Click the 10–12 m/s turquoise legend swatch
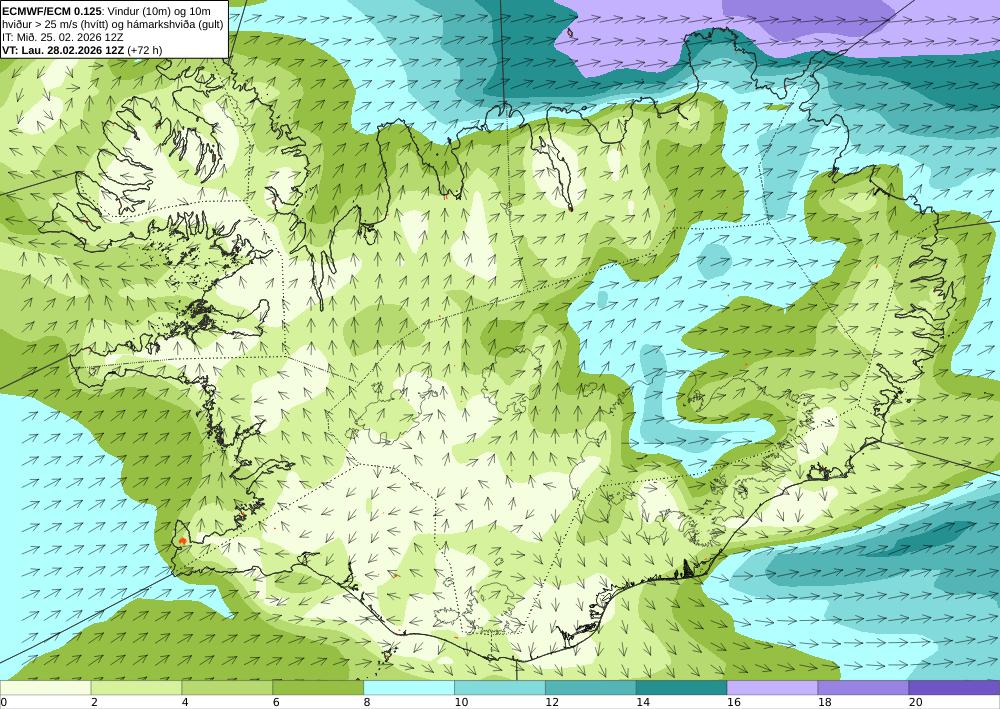Image resolution: width=1000 pixels, height=709 pixels. tap(499, 687)
